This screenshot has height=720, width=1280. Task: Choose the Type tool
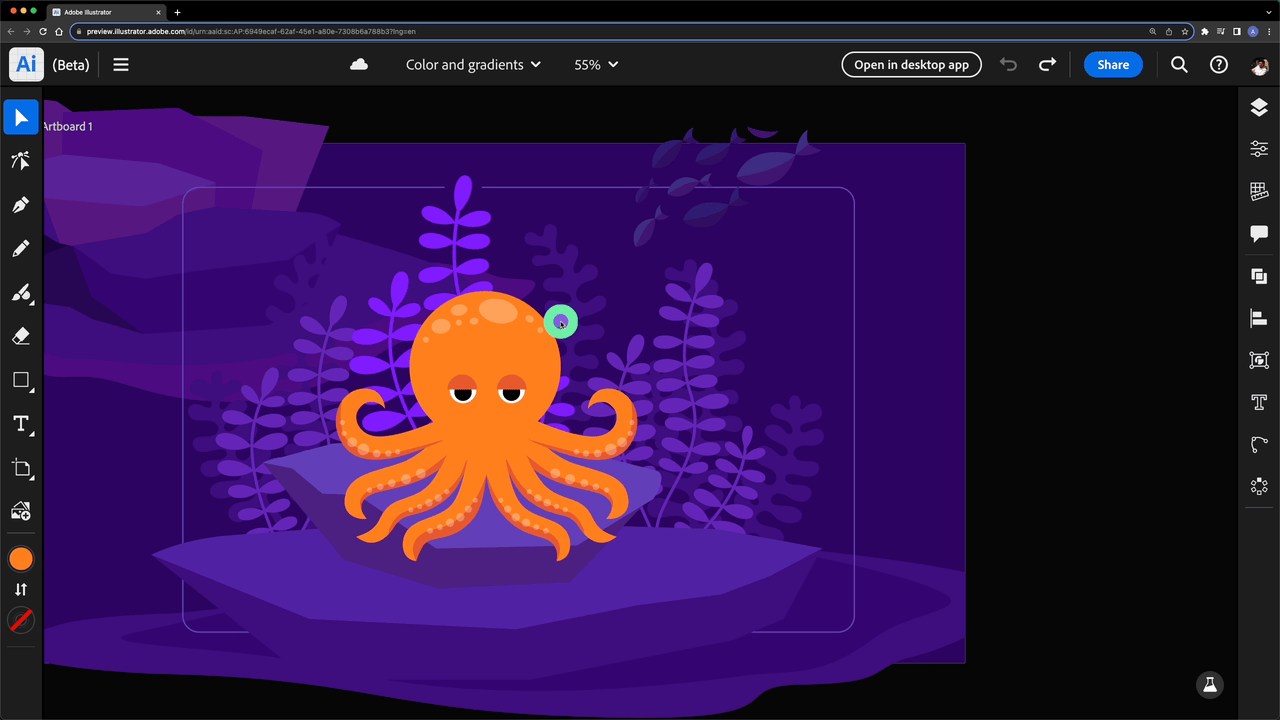tap(21, 424)
